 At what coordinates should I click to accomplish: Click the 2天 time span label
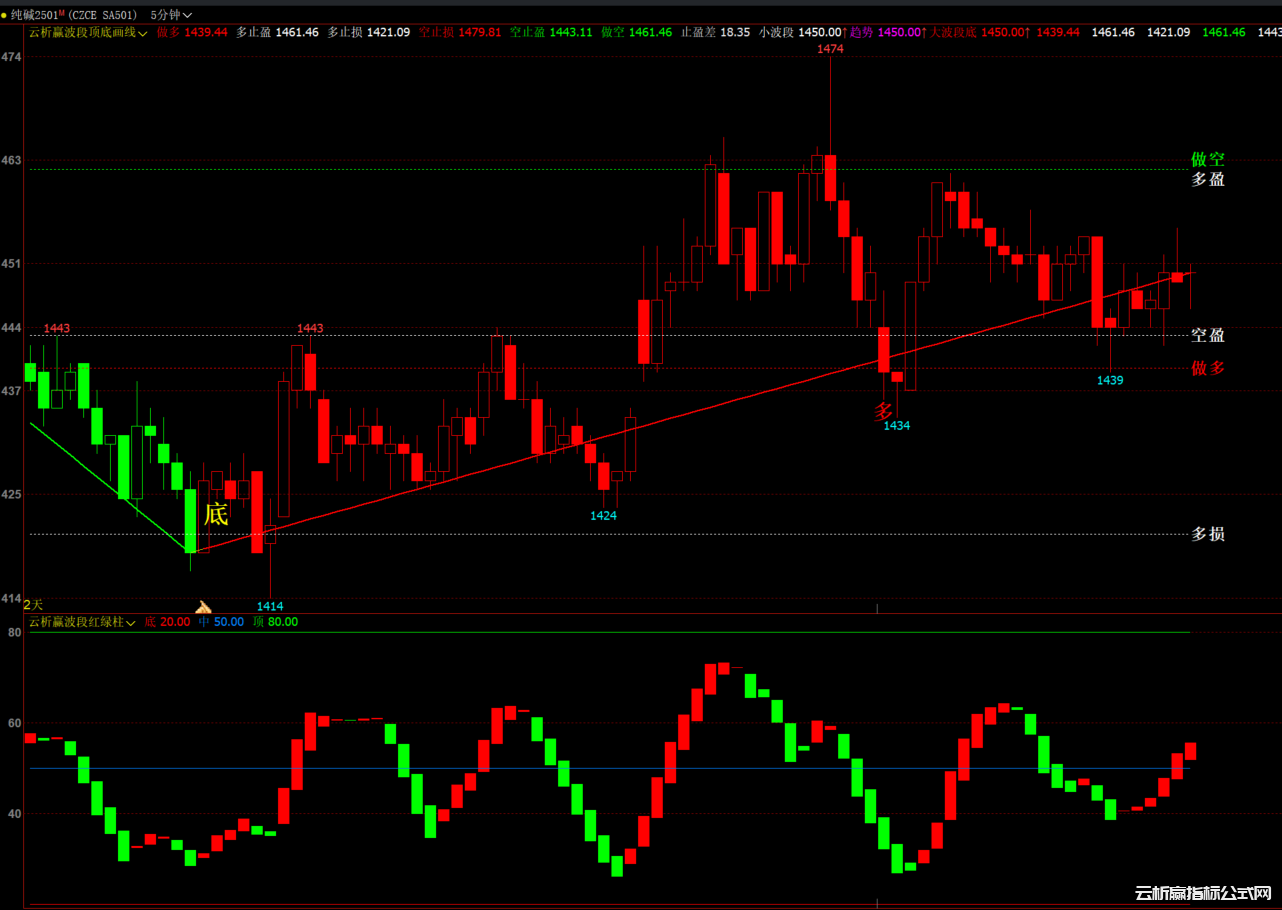[x=34, y=605]
